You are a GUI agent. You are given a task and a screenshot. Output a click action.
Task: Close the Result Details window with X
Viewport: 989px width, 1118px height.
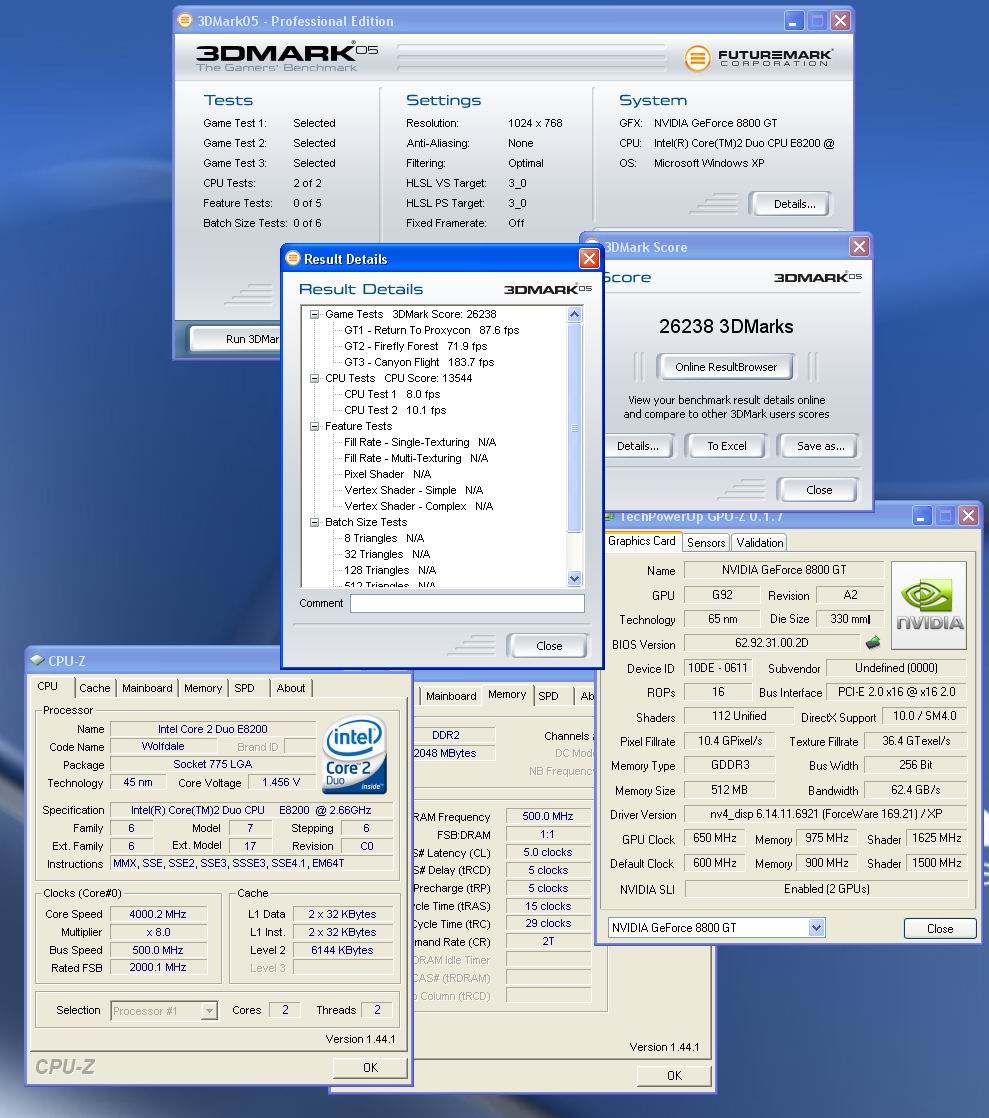coord(589,258)
